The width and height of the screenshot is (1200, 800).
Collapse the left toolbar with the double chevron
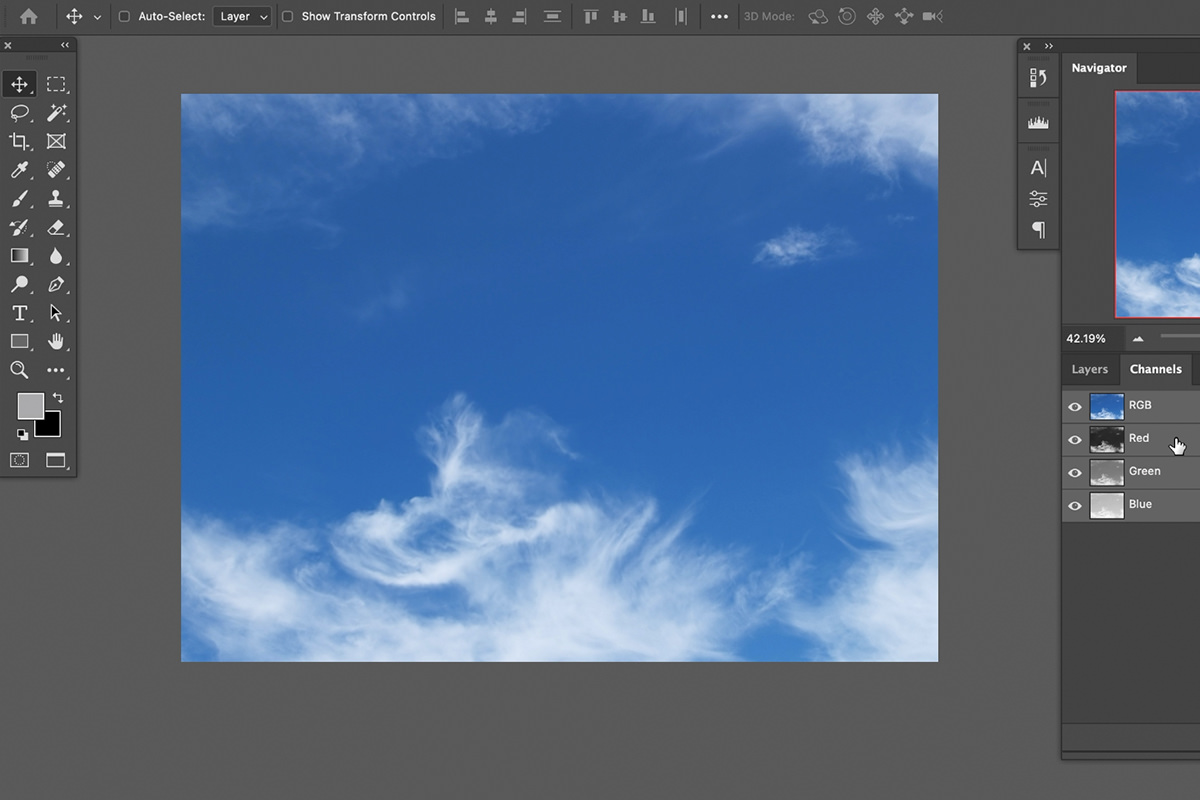pos(64,44)
